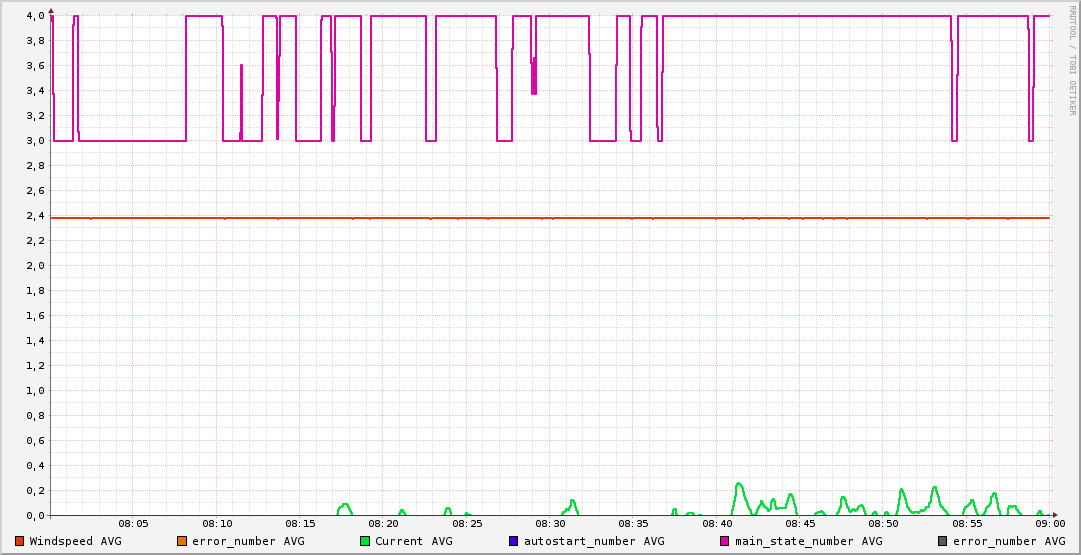Select the 4,0 label on y-axis

[x=36, y=16]
